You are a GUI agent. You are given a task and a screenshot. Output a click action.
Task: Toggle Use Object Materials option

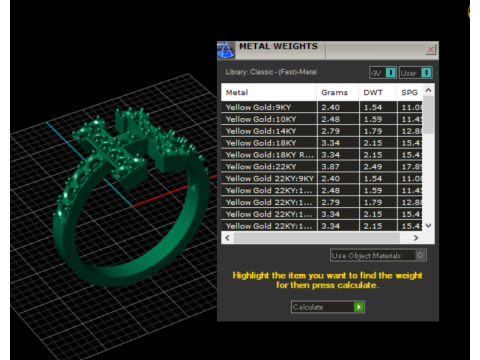[x=378, y=255]
